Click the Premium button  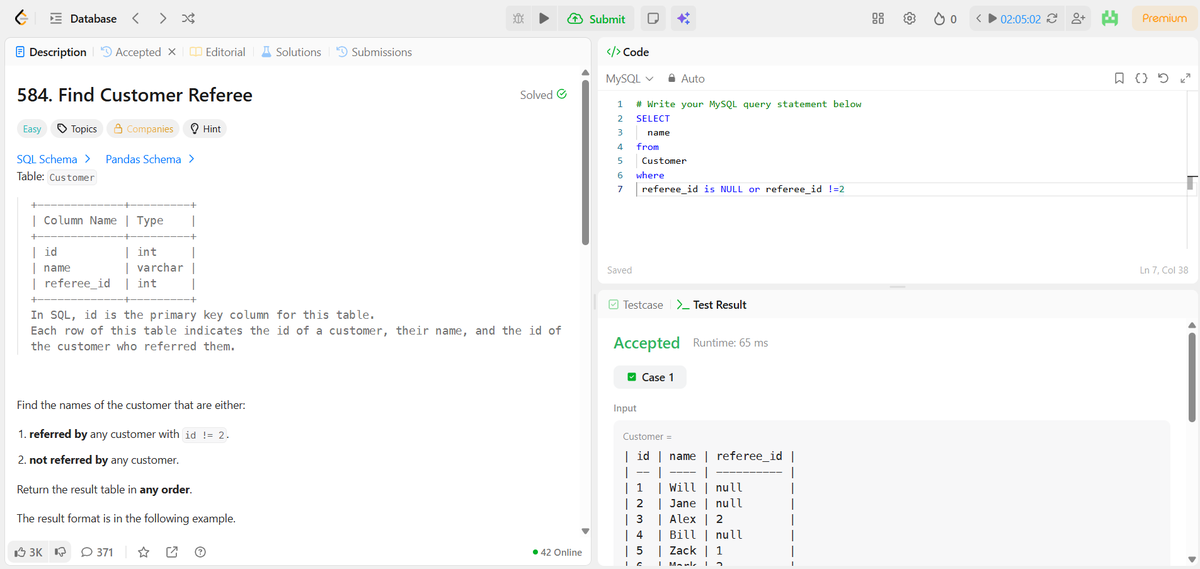point(1164,18)
